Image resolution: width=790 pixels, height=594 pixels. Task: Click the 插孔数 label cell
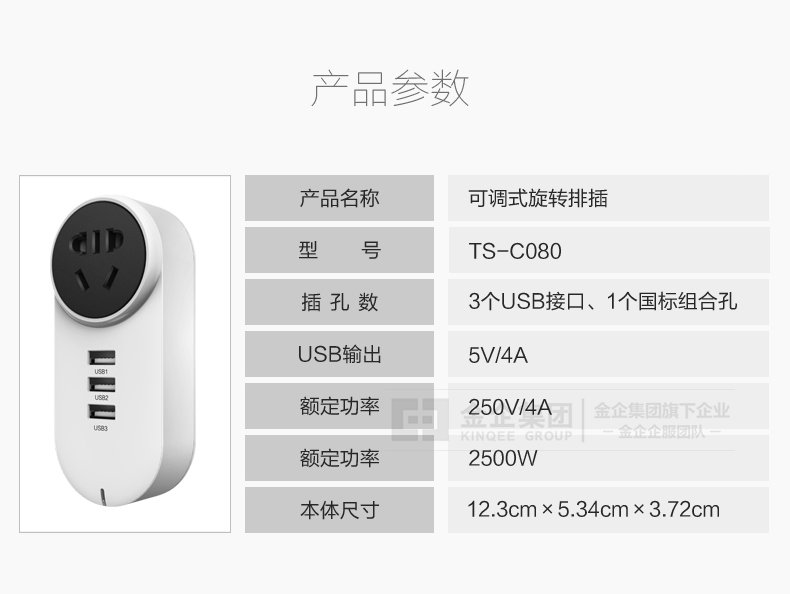[340, 302]
